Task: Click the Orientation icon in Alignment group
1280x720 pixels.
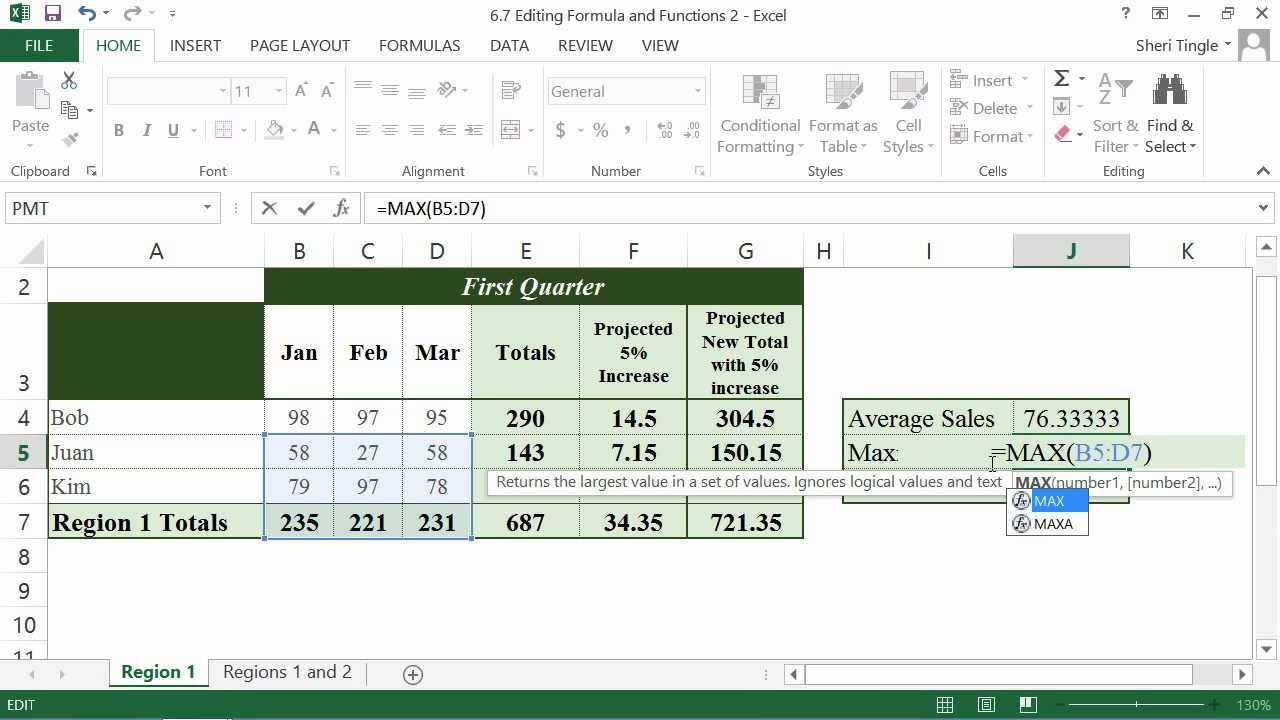Action: [x=449, y=91]
